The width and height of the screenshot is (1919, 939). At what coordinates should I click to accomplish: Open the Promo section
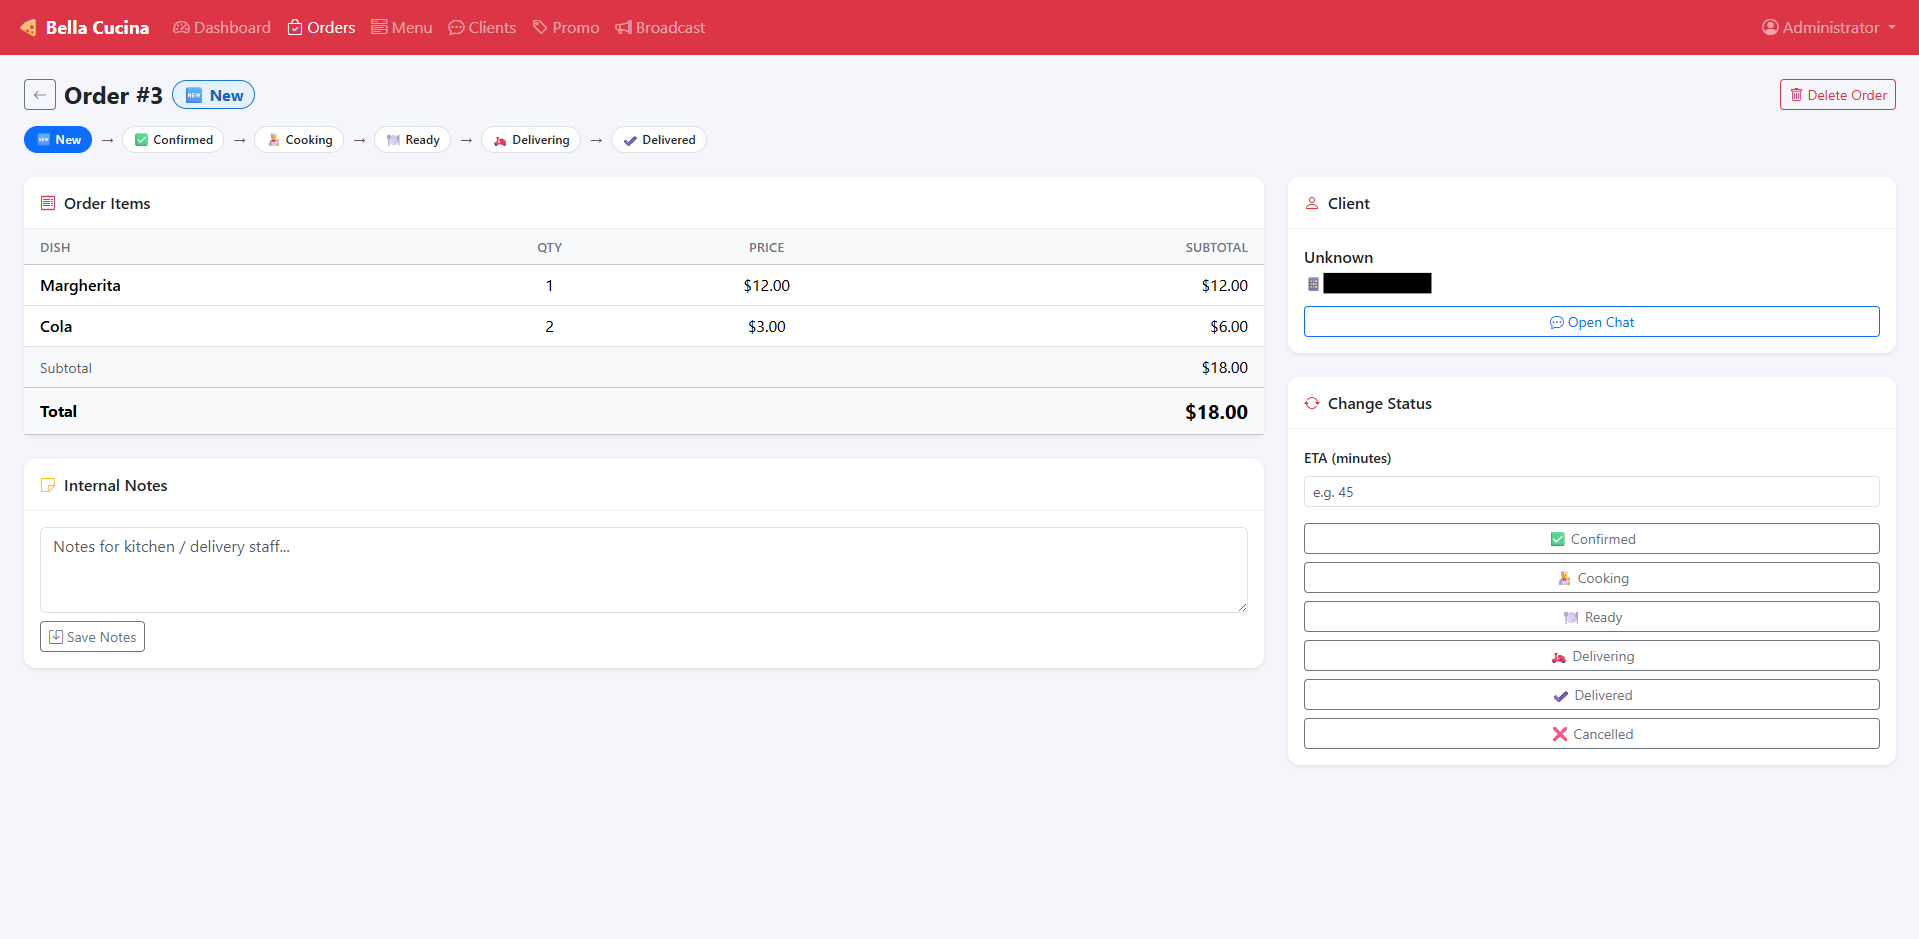[x=566, y=27]
